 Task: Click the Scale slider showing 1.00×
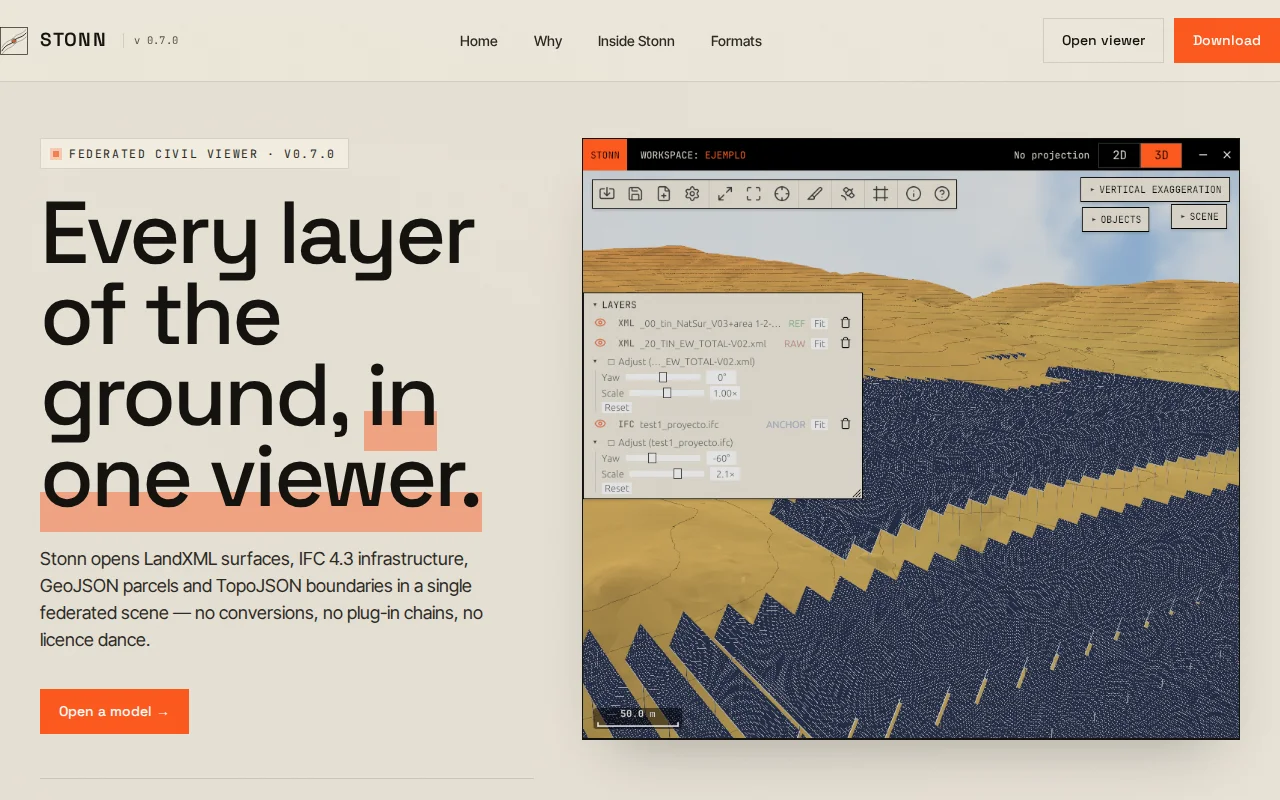665,393
